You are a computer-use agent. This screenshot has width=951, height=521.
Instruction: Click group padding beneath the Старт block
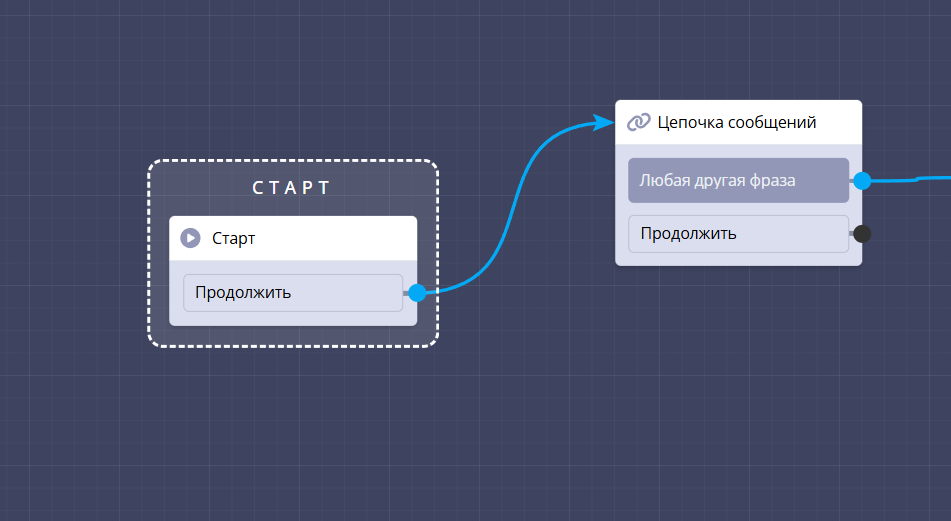click(x=292, y=335)
